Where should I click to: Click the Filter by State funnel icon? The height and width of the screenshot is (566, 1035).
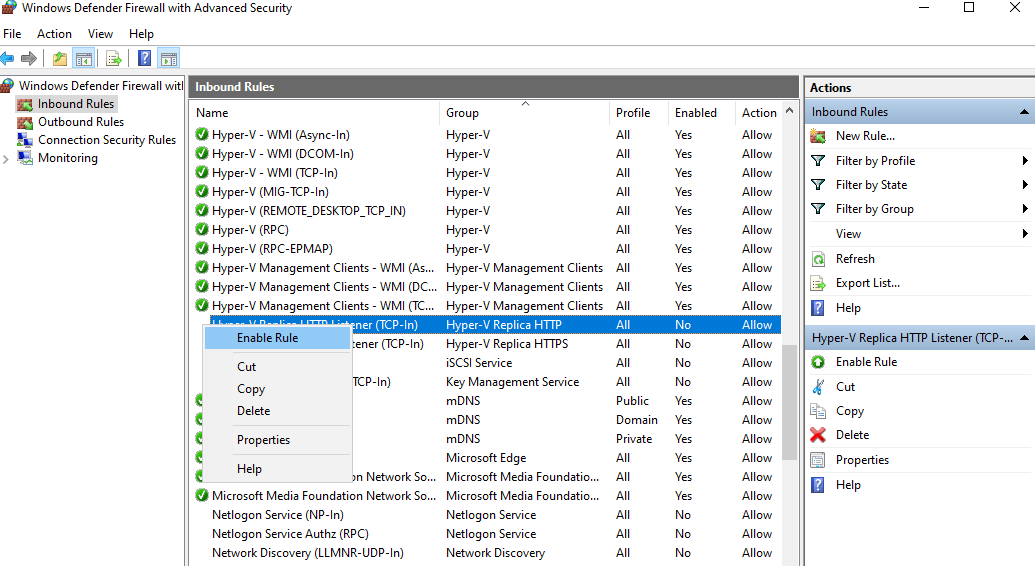point(818,185)
